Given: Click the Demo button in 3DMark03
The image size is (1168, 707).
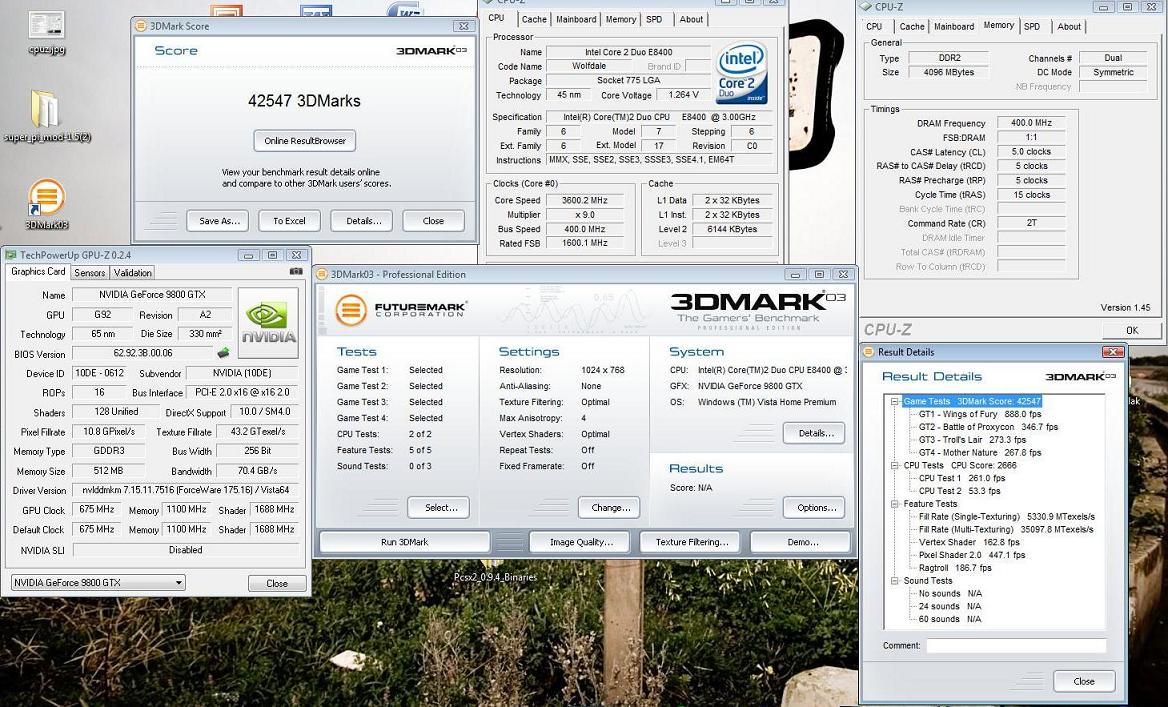Looking at the screenshot, I should click(802, 542).
